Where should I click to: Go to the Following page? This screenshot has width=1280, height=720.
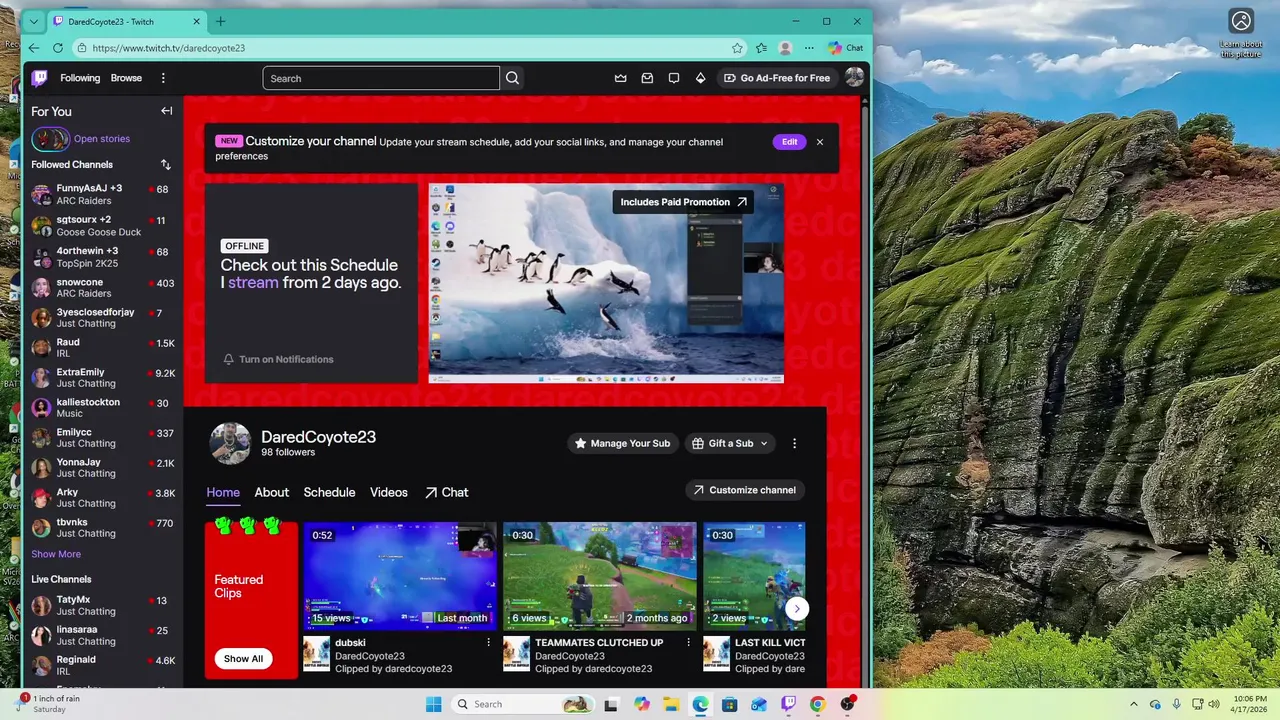pos(80,78)
